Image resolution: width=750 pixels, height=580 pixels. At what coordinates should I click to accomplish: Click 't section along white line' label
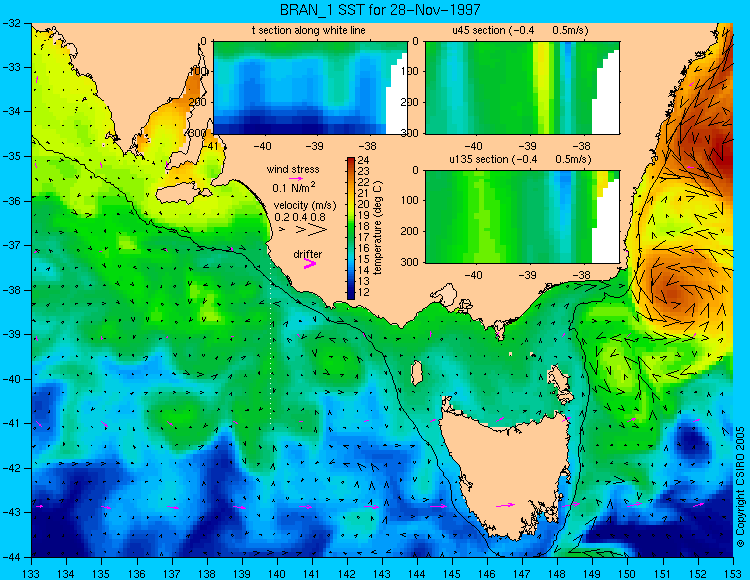(x=309, y=30)
